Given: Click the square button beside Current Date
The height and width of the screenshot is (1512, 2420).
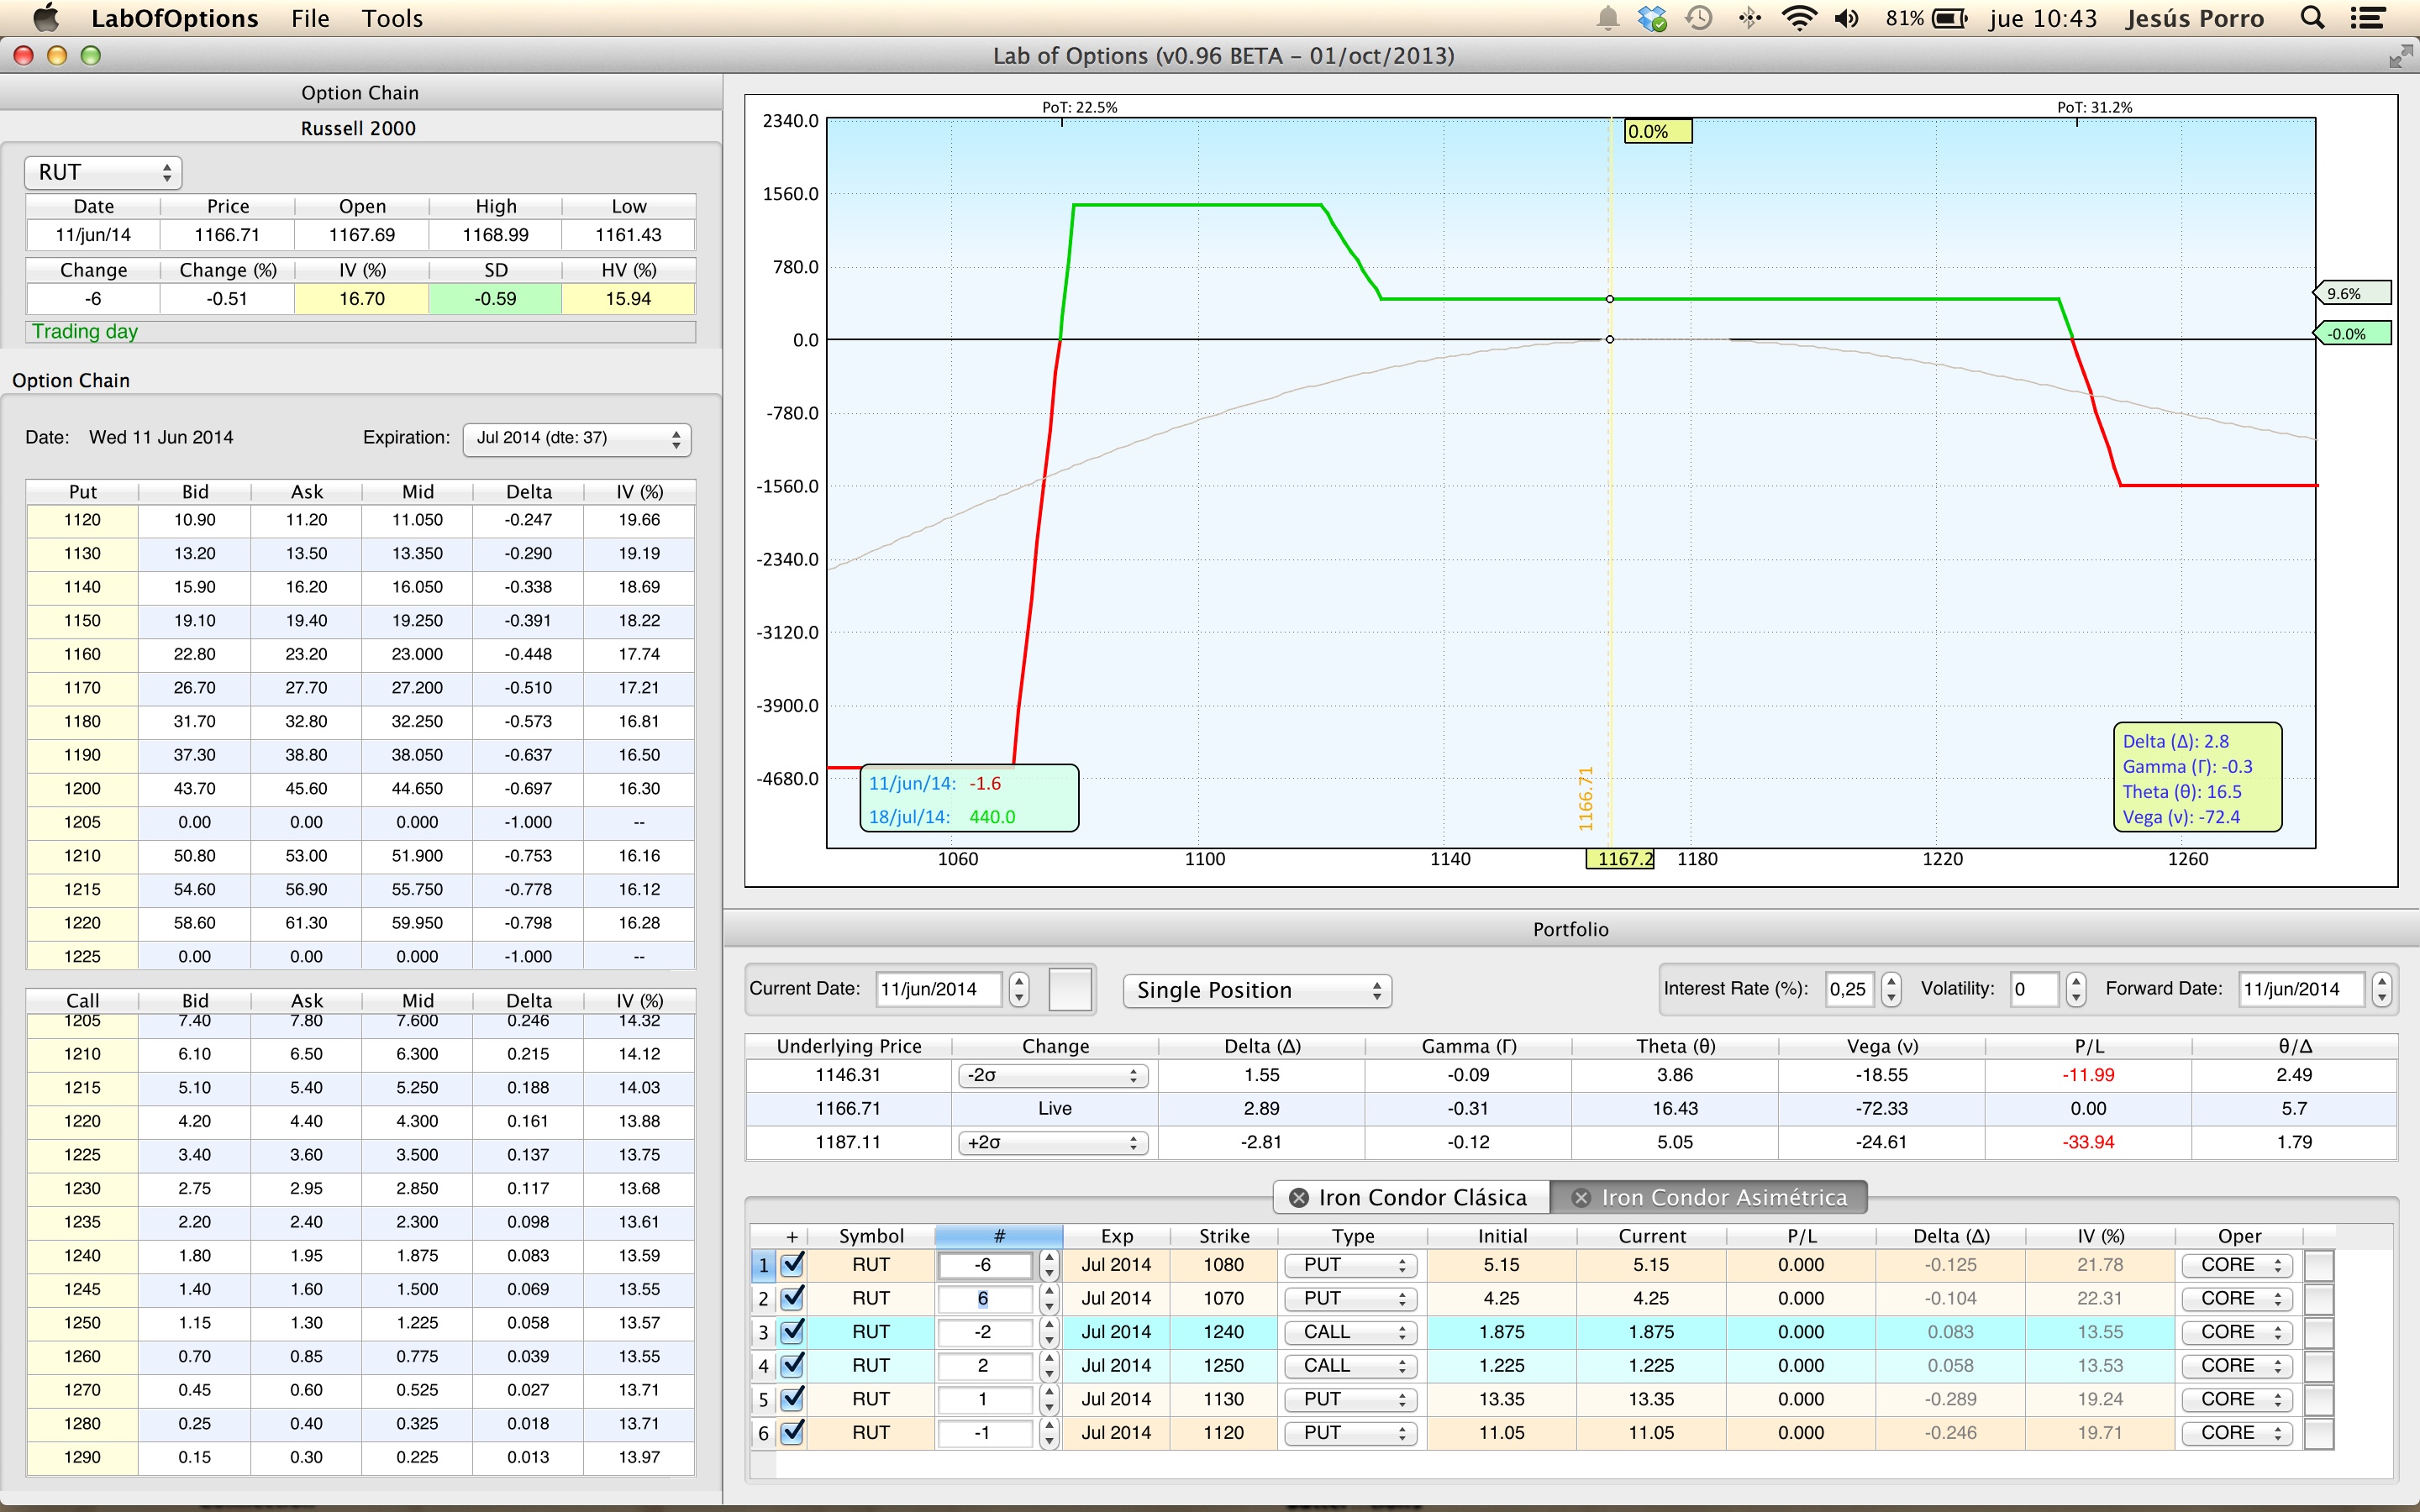Looking at the screenshot, I should coord(1069,989).
